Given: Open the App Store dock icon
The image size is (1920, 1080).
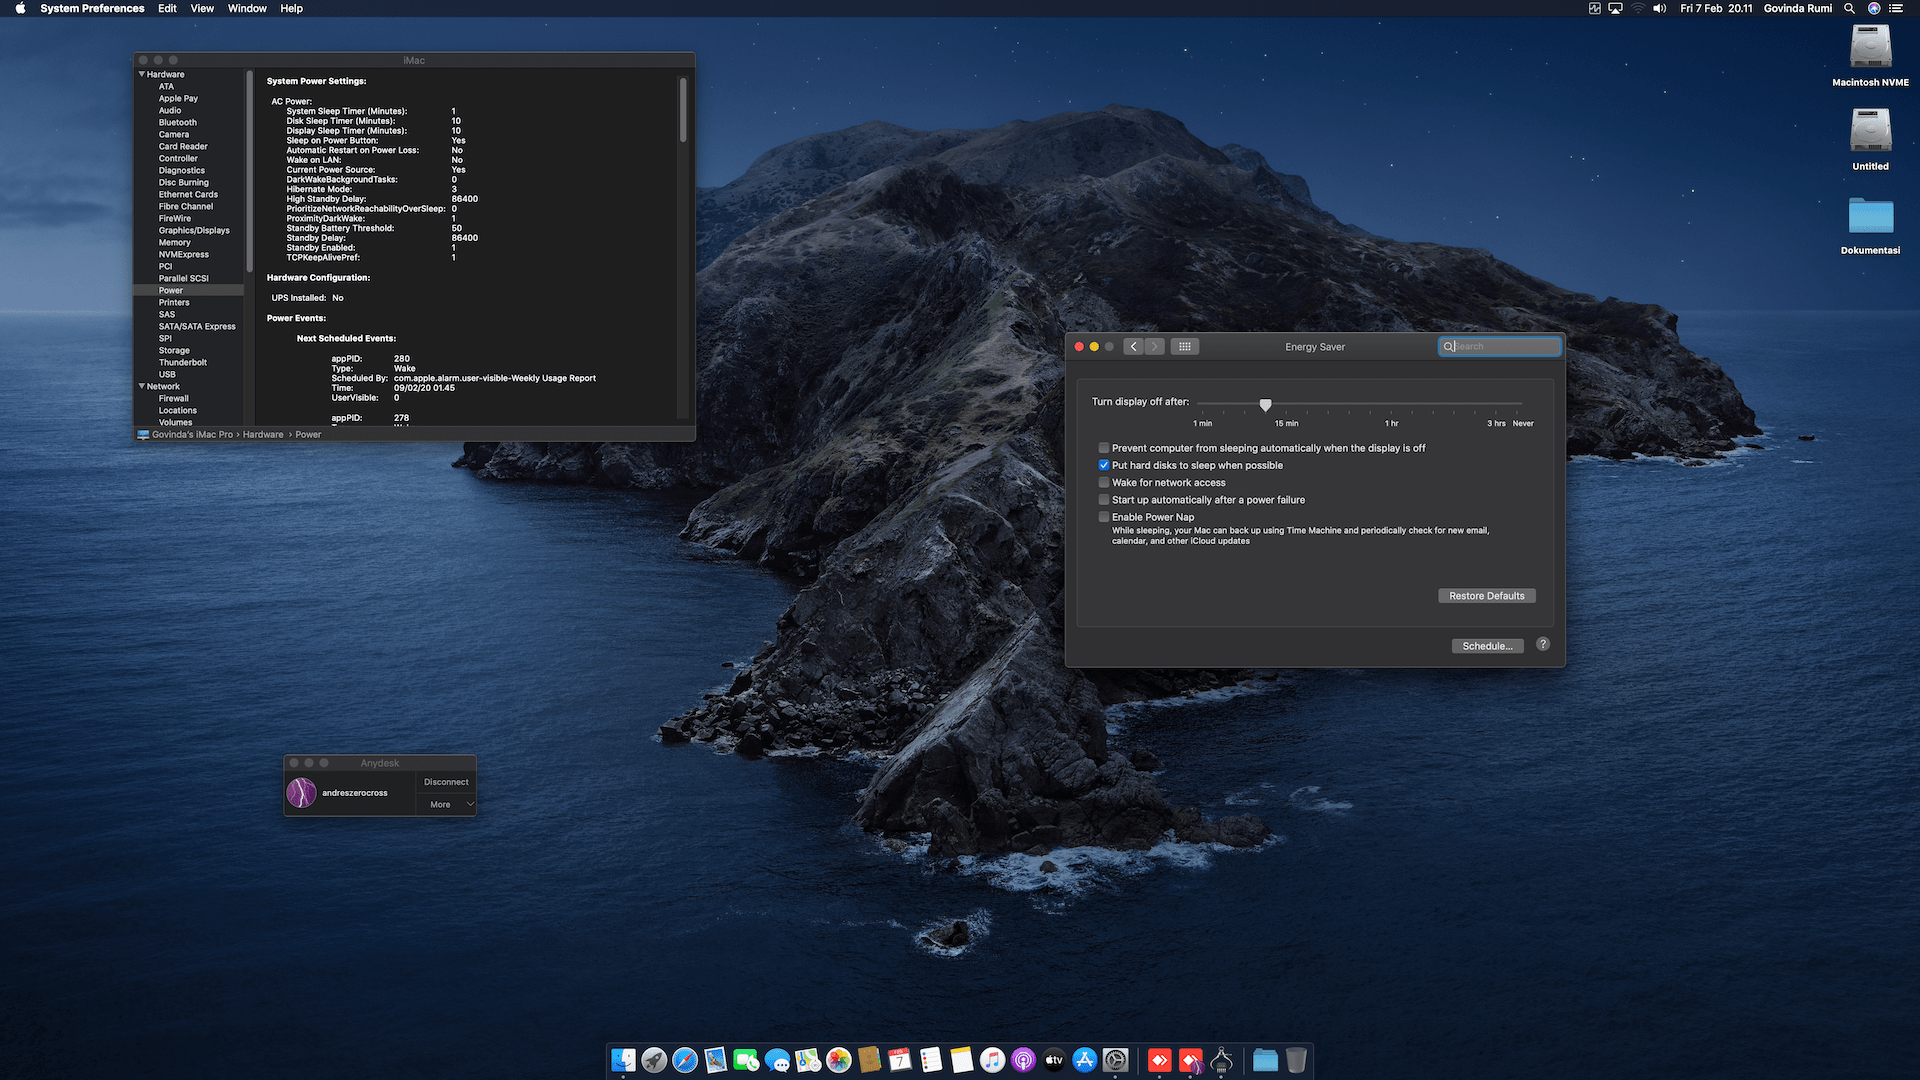Looking at the screenshot, I should (x=1085, y=1060).
